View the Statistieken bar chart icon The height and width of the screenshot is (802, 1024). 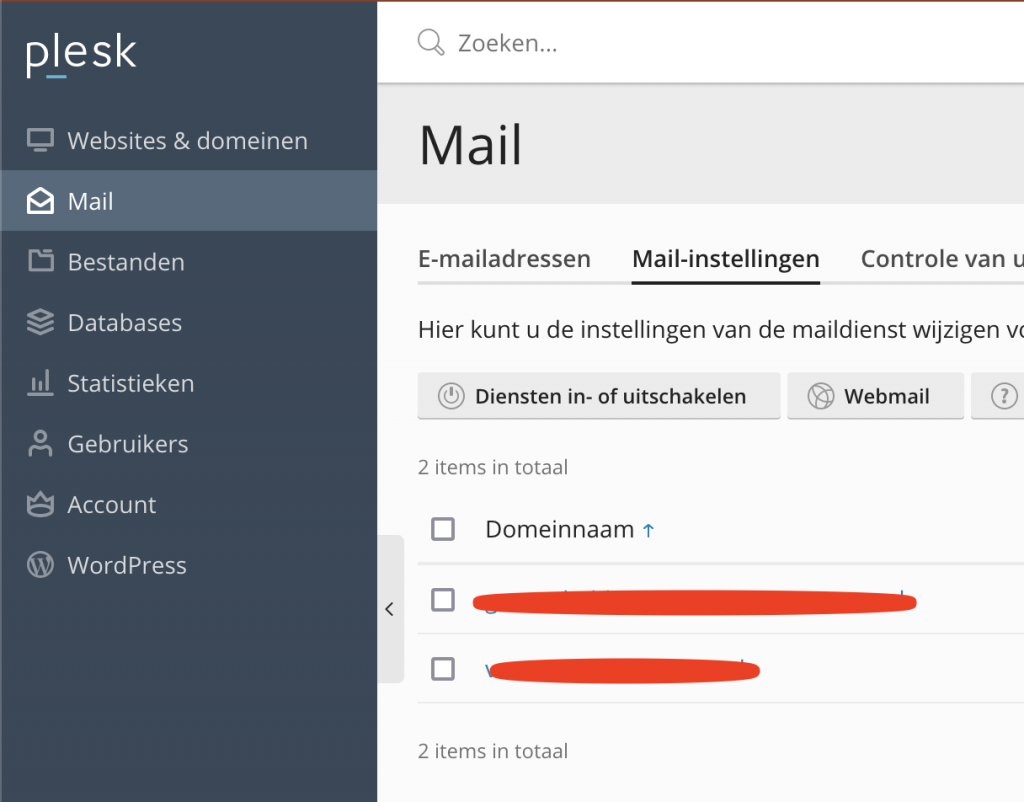tap(40, 383)
